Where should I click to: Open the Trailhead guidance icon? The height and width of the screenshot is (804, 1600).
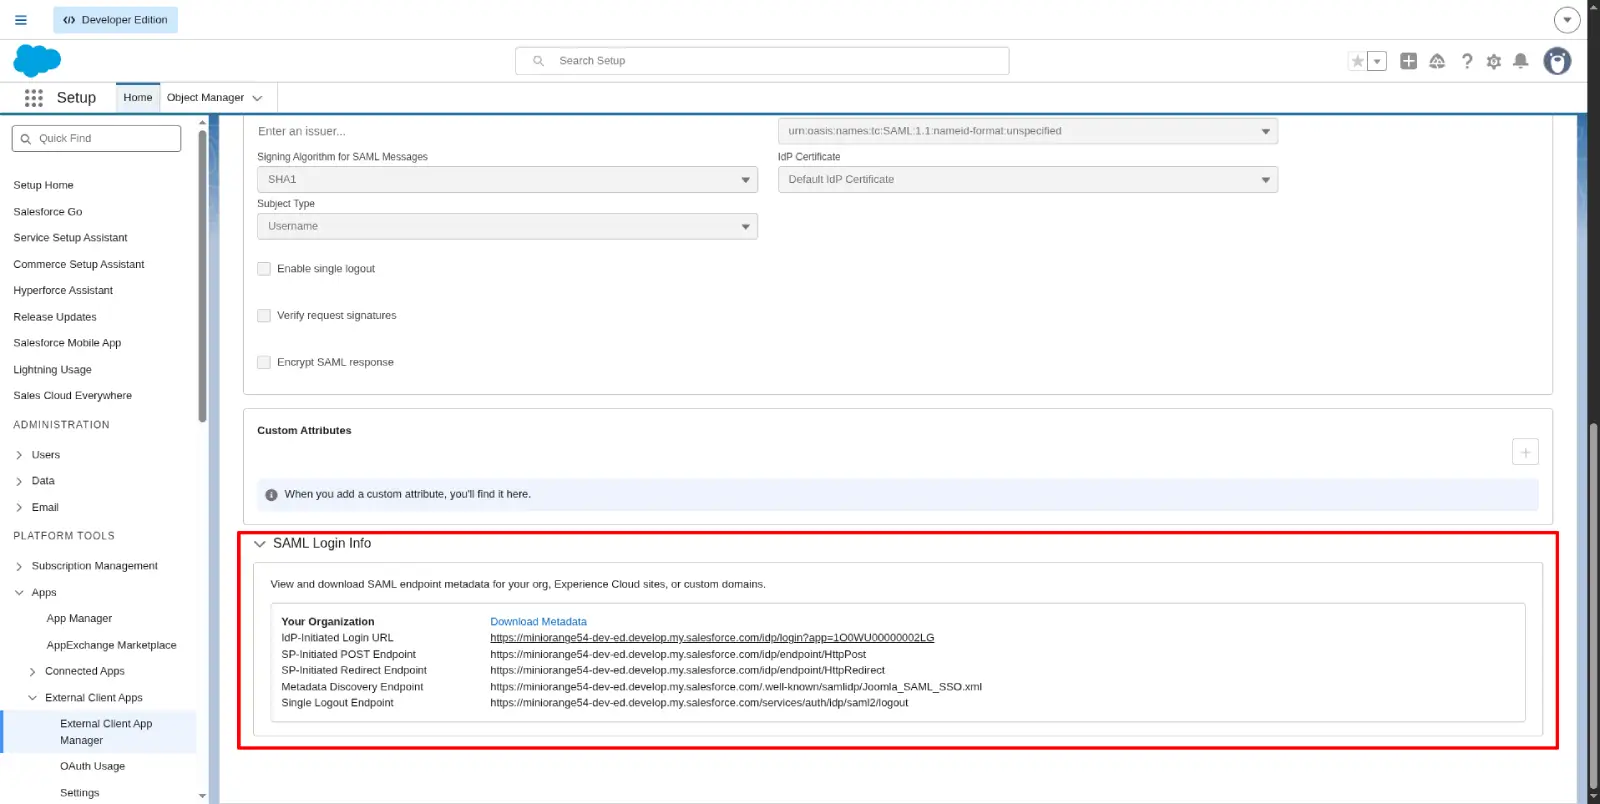(1437, 61)
